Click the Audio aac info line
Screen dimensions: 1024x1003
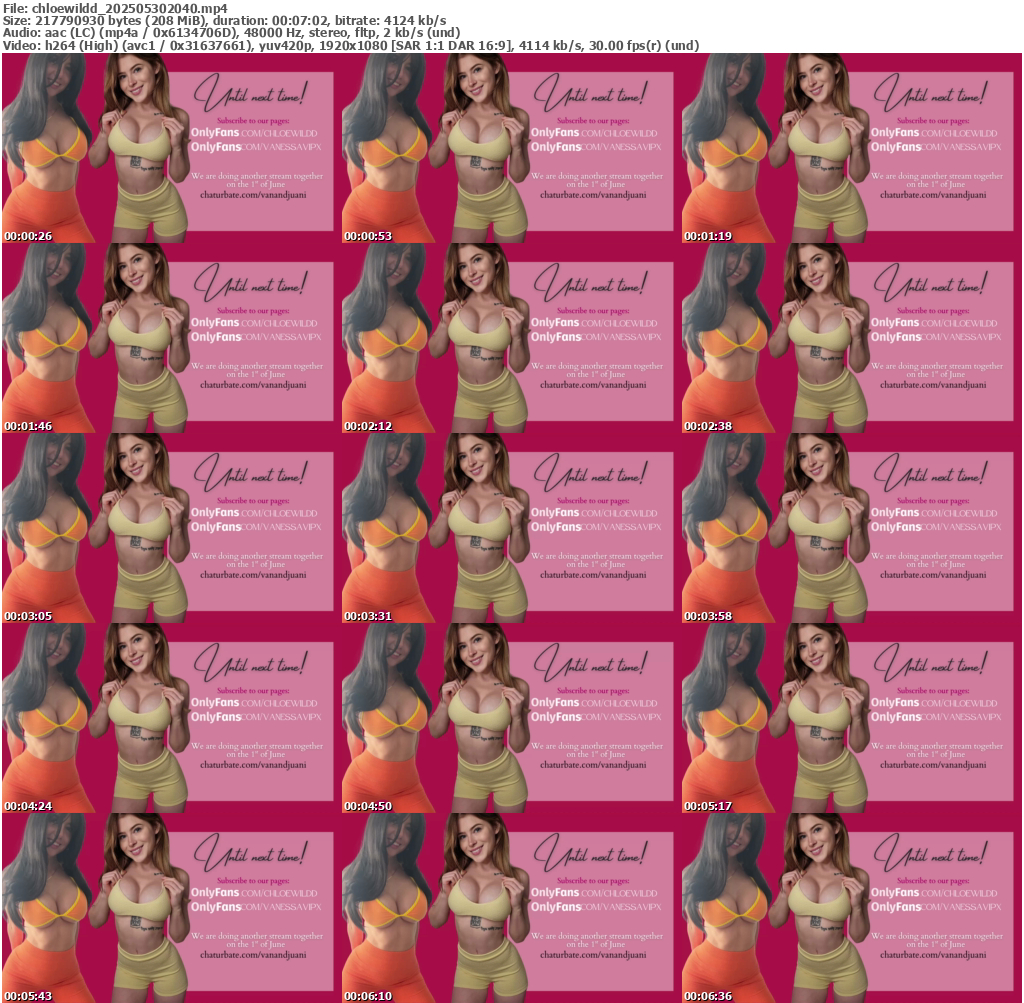pos(232,33)
